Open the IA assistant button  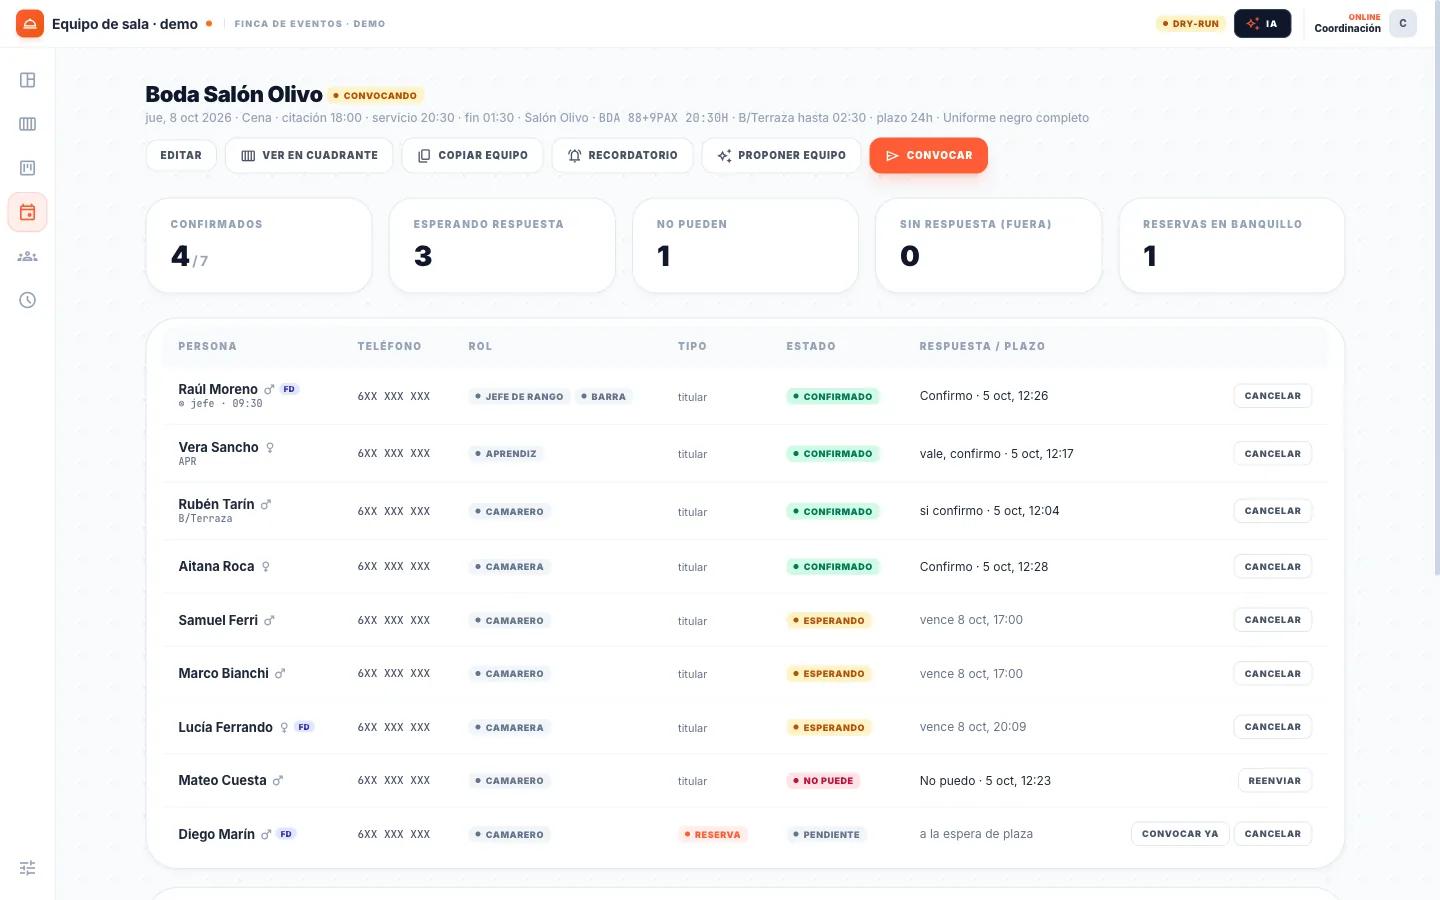pyautogui.click(x=1262, y=23)
